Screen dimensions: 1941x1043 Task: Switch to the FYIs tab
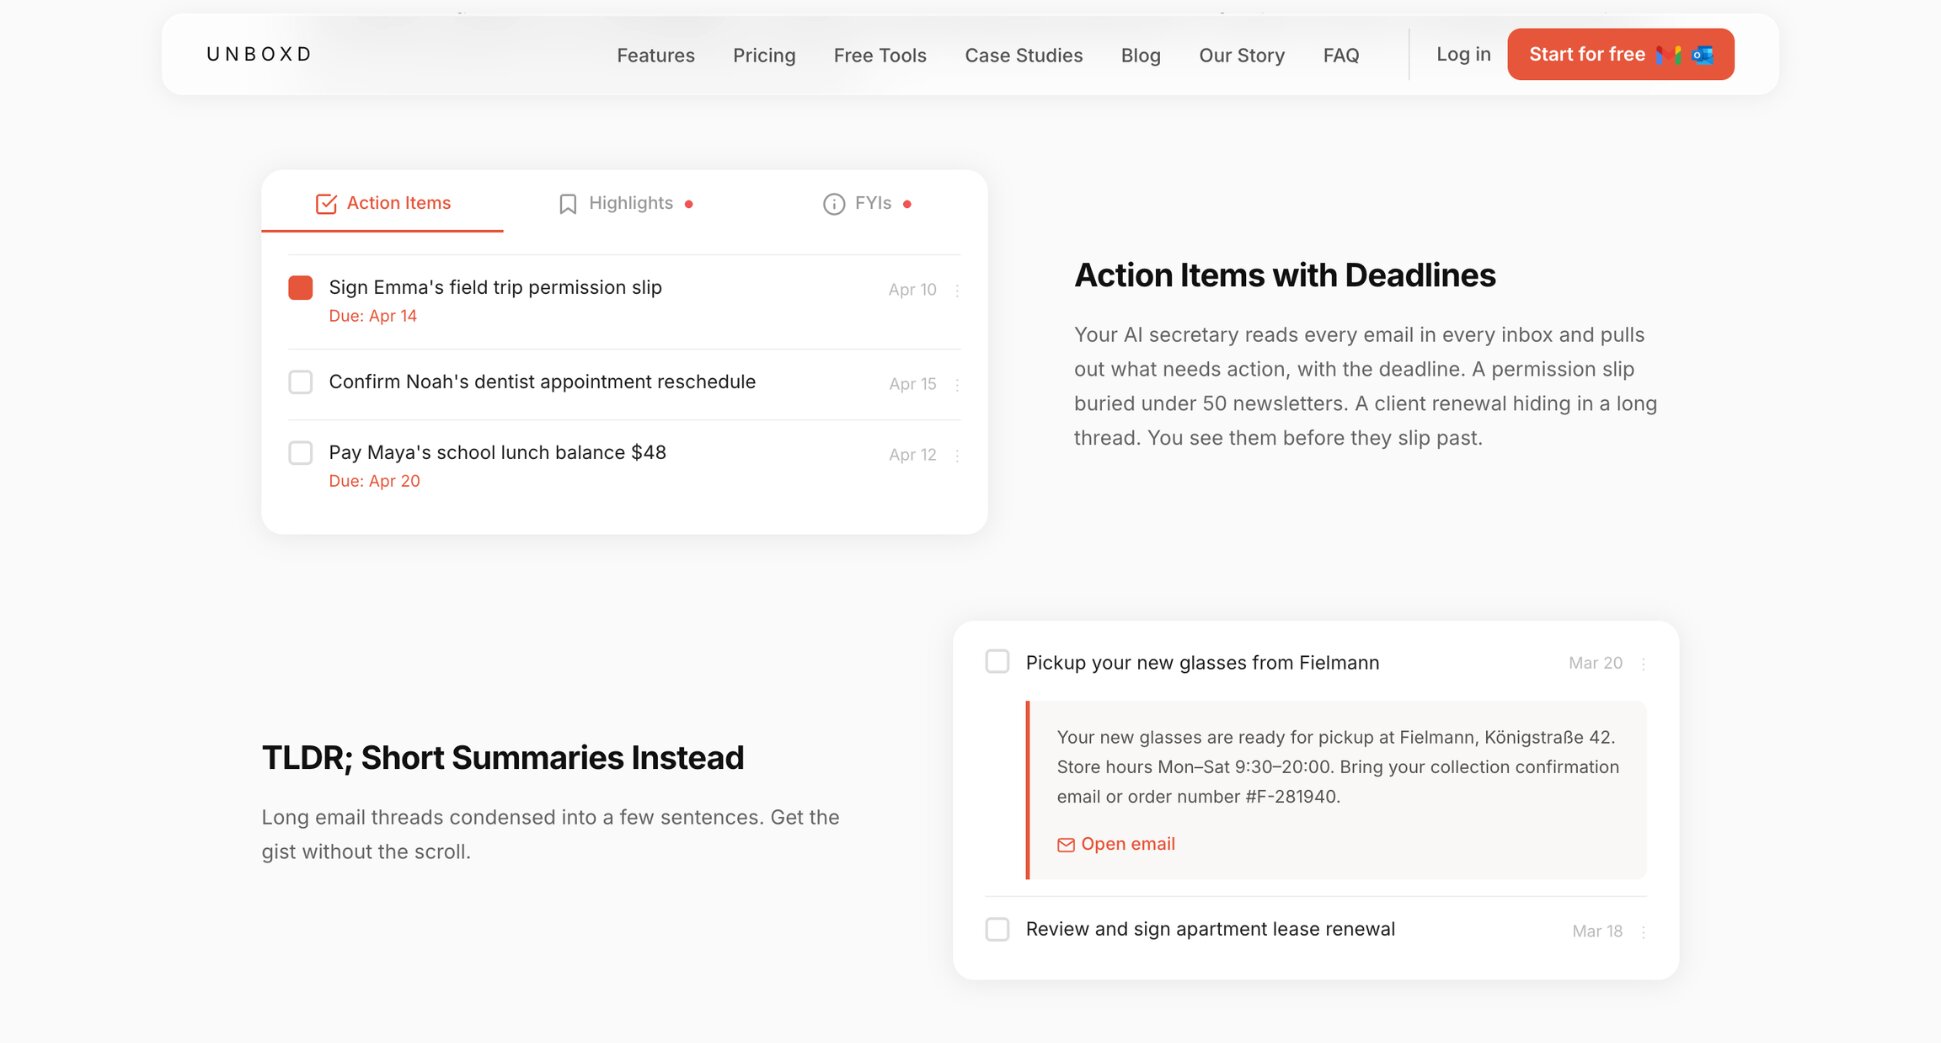point(866,203)
